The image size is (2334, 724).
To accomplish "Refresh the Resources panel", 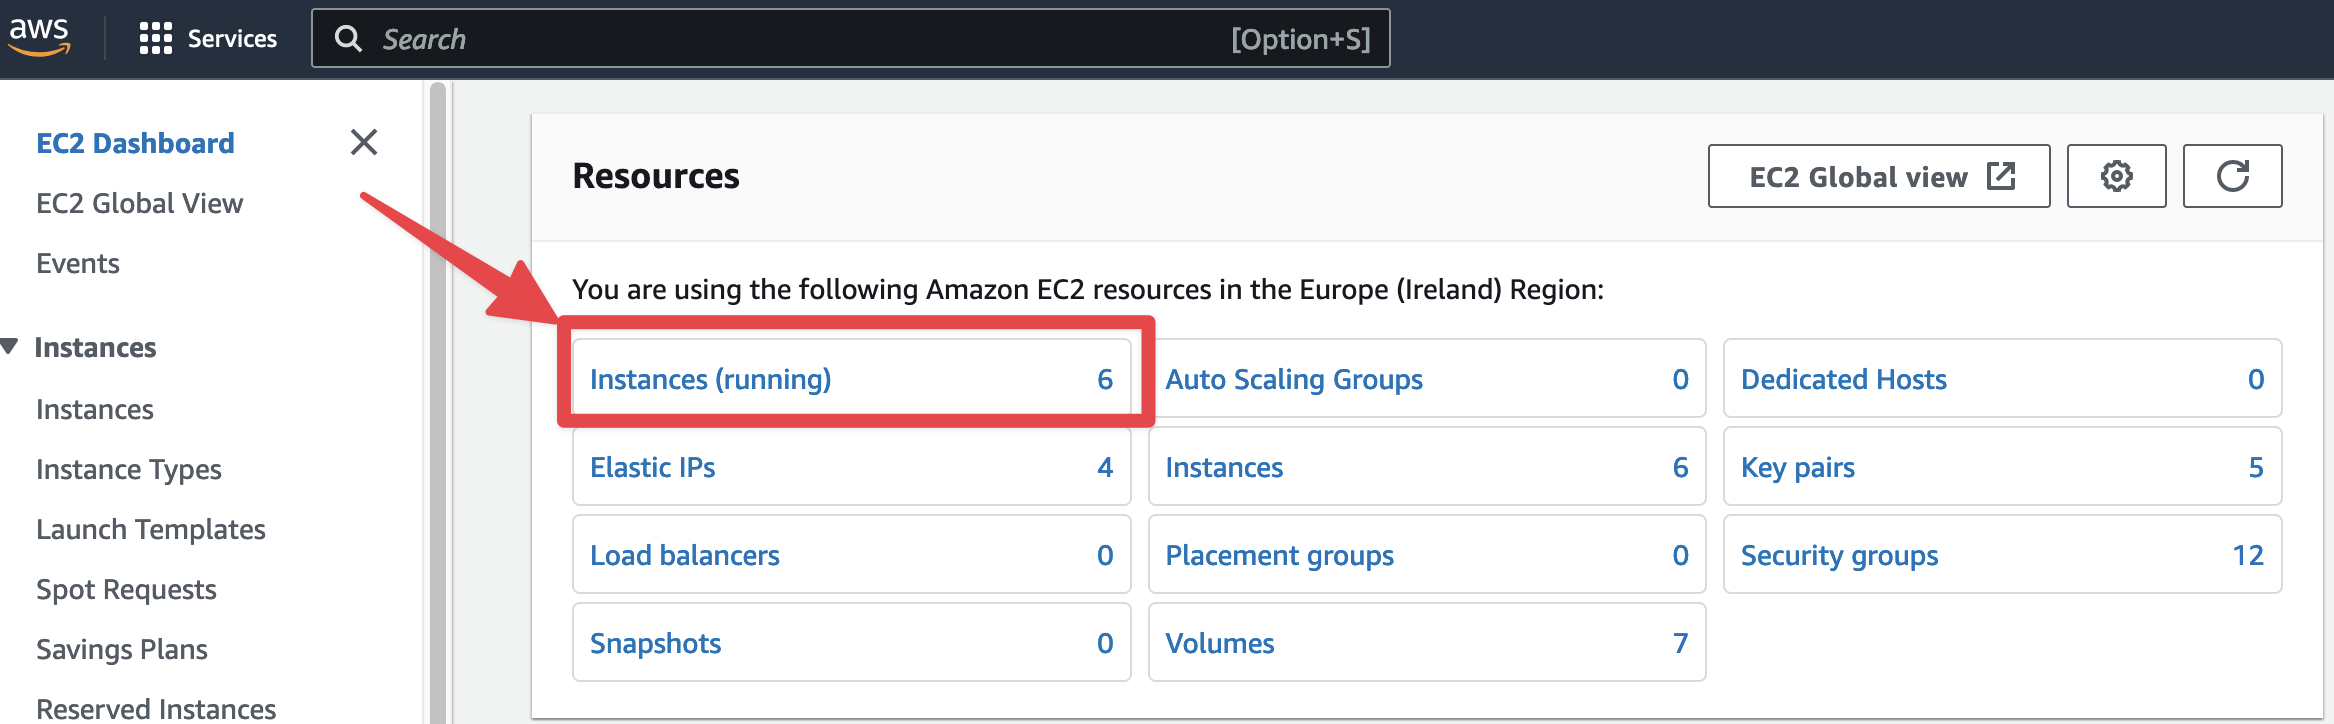I will (x=2233, y=176).
